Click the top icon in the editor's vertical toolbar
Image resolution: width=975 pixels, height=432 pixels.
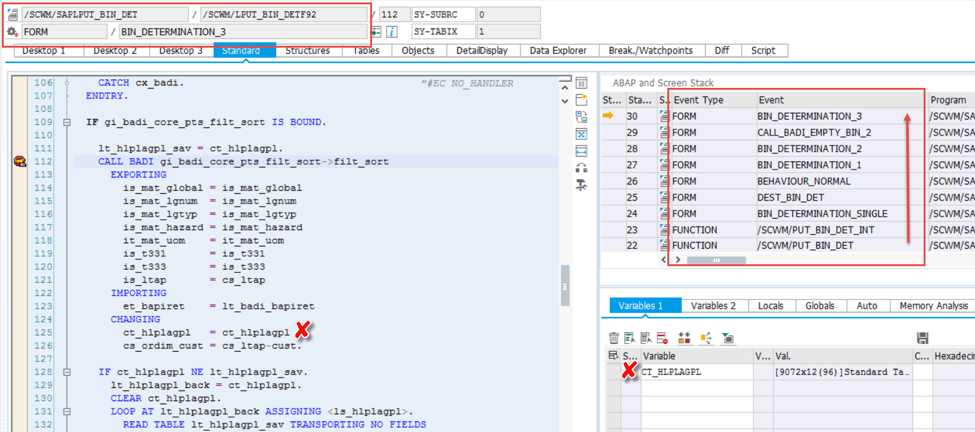point(581,83)
